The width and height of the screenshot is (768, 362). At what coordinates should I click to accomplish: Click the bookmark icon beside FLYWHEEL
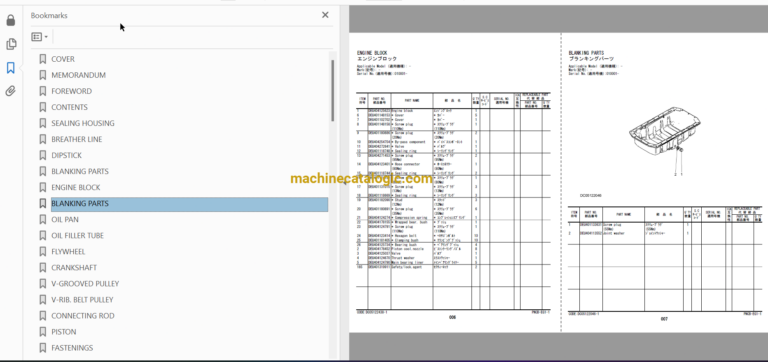[x=43, y=252]
